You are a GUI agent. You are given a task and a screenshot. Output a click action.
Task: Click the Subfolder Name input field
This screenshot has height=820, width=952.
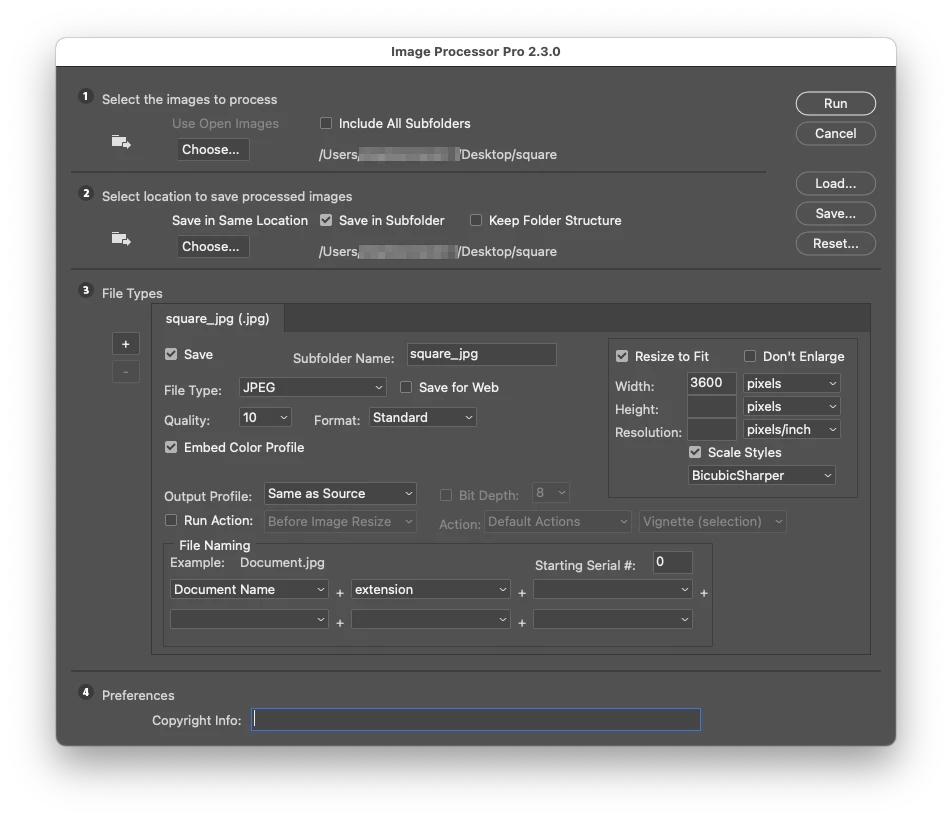click(481, 354)
